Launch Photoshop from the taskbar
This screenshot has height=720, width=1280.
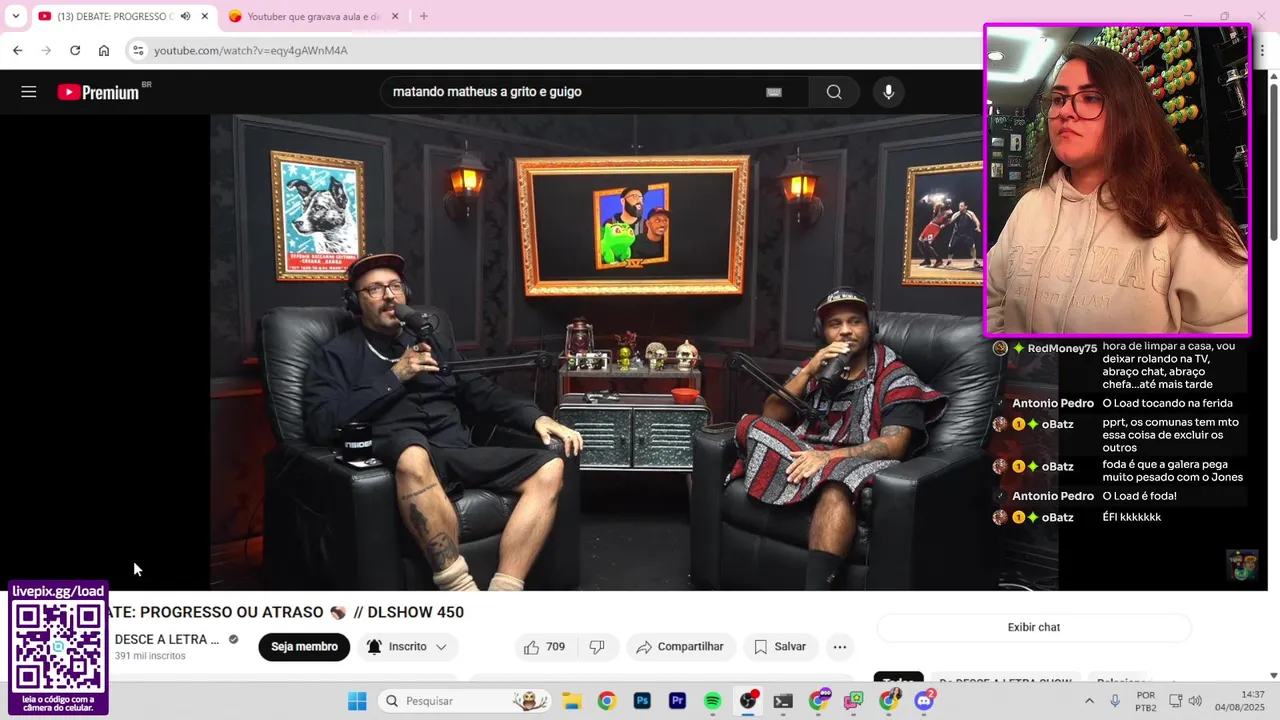tap(642, 701)
